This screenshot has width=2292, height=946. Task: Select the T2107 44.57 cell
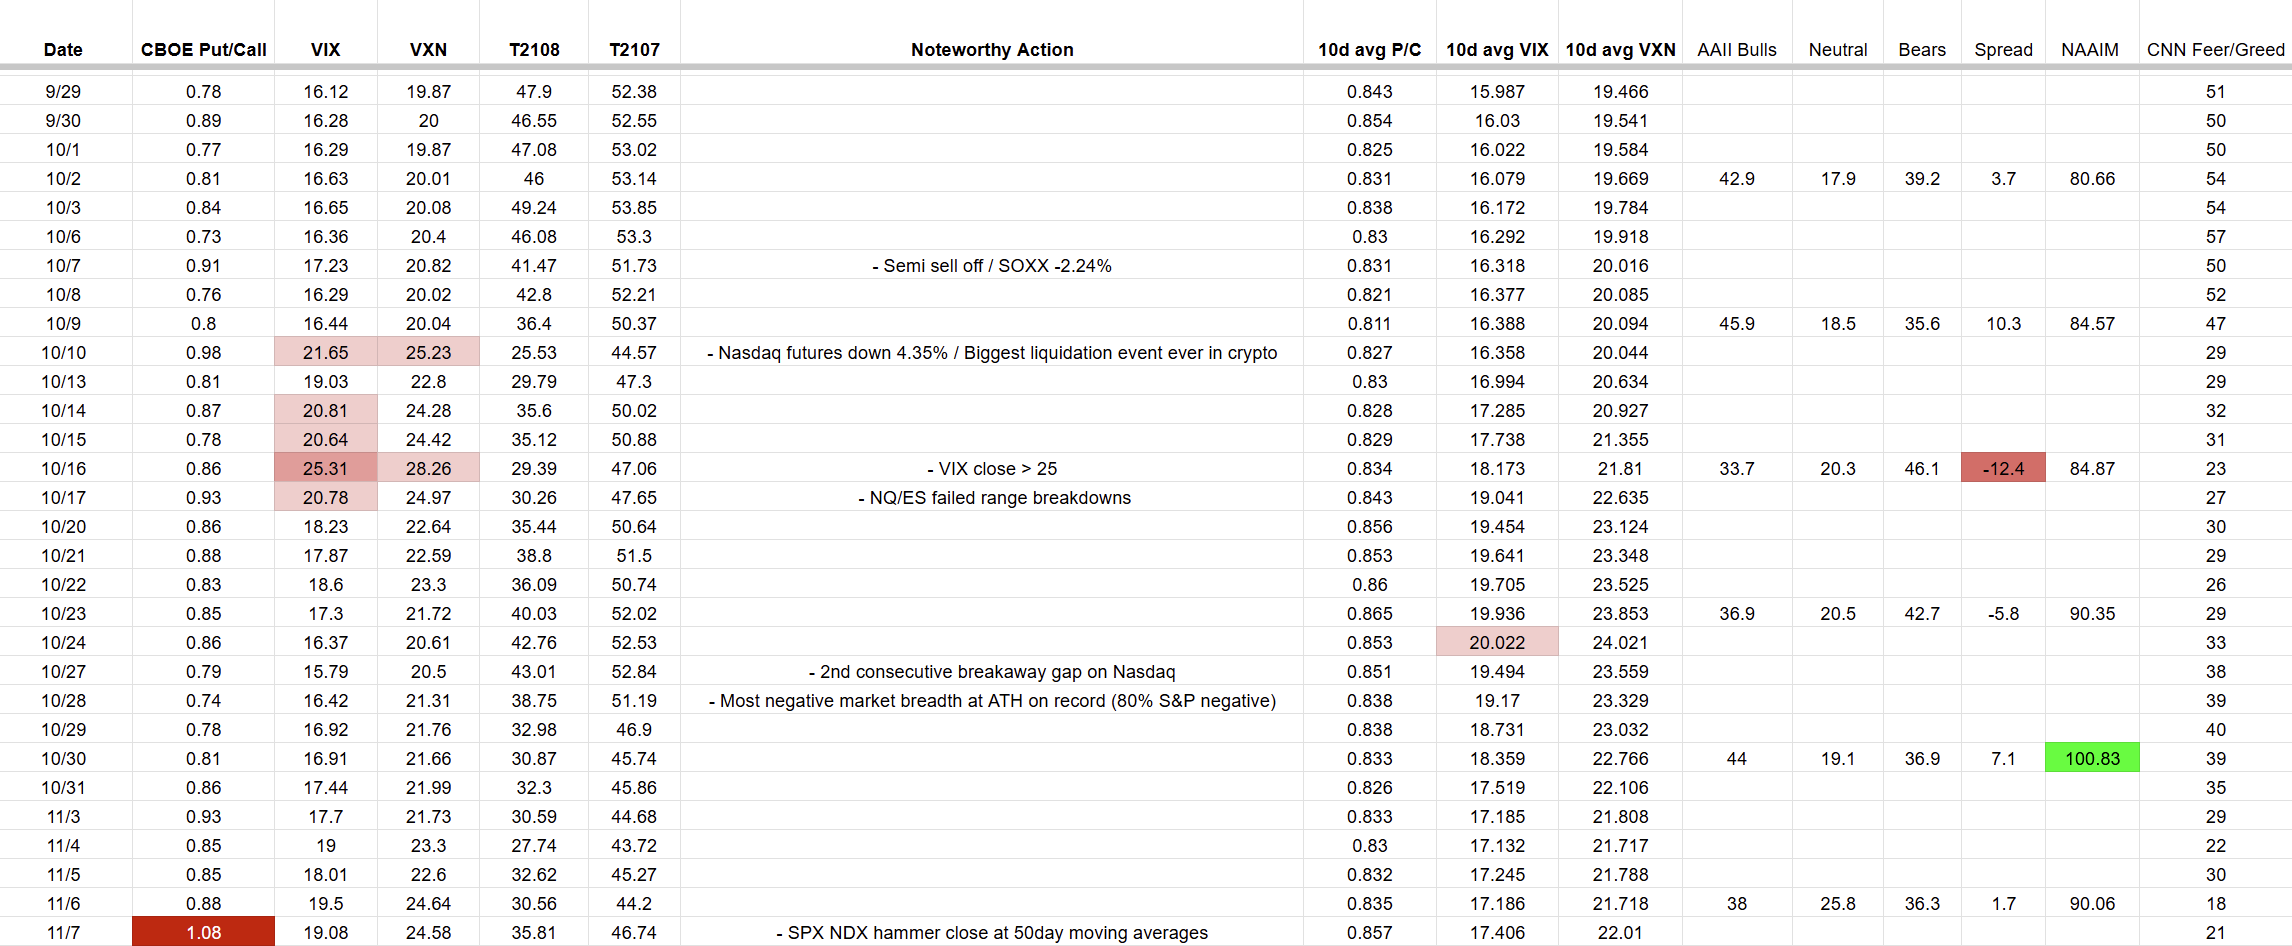pyautogui.click(x=634, y=352)
